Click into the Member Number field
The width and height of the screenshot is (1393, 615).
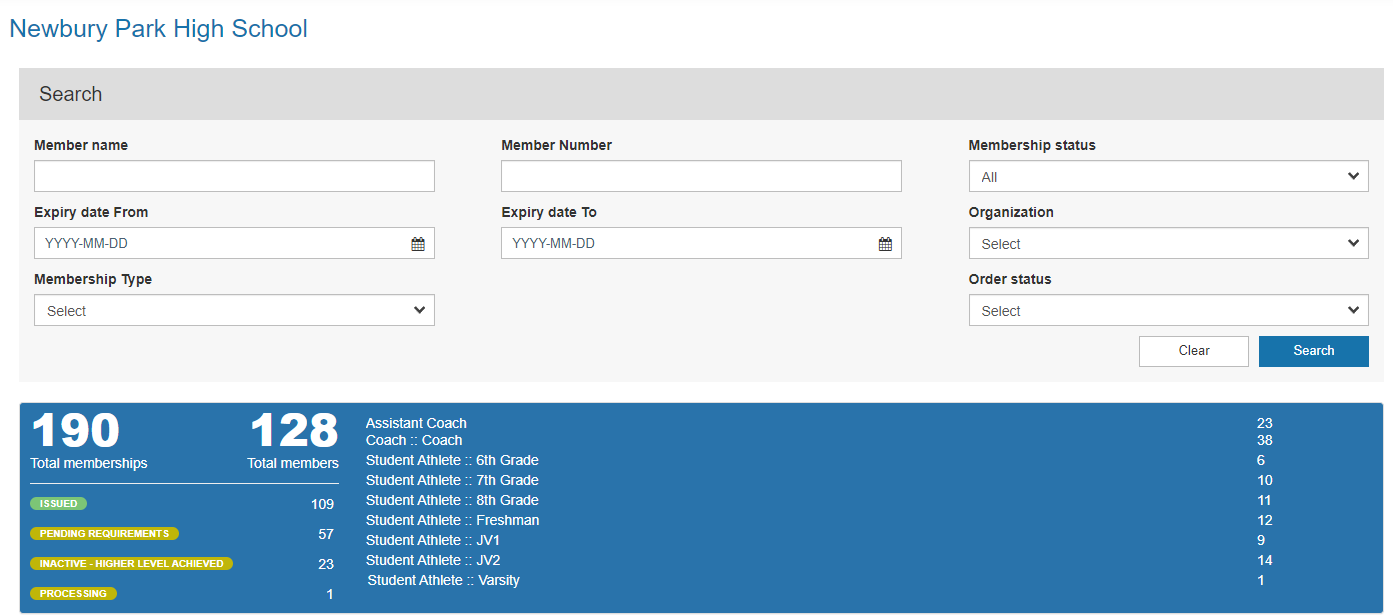click(x=701, y=177)
